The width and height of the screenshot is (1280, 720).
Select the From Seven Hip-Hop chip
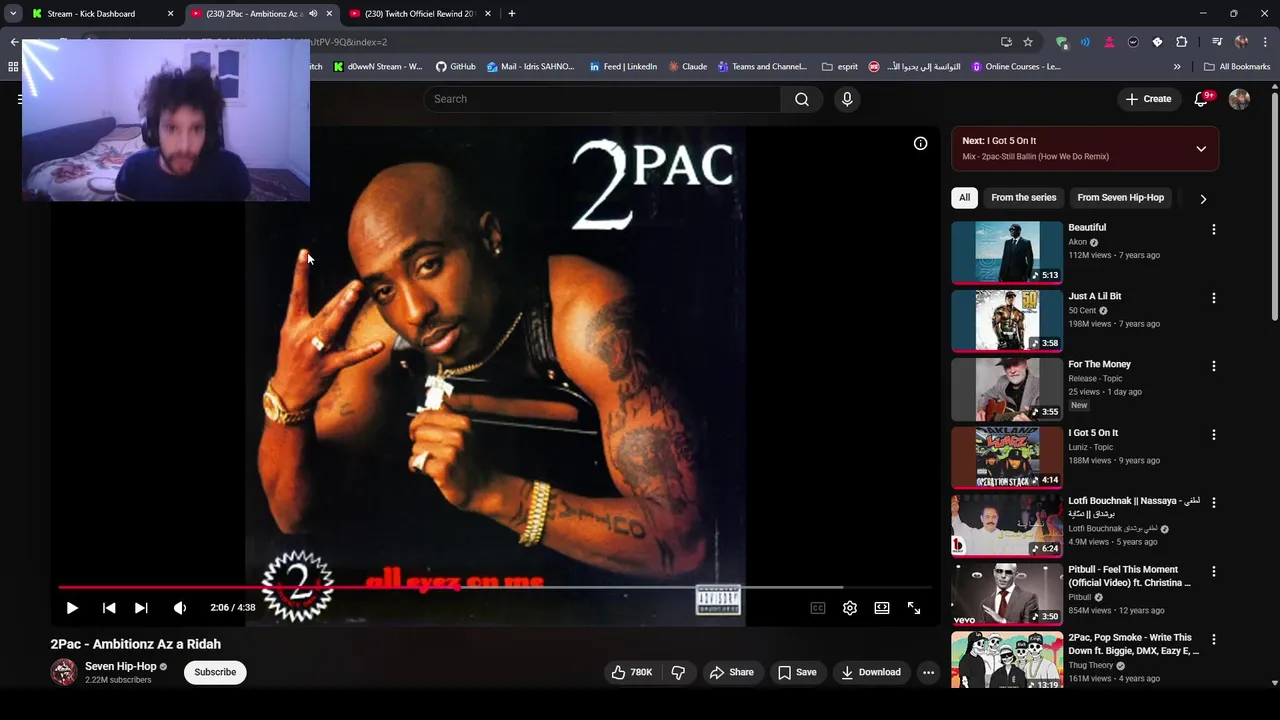tap(1120, 198)
